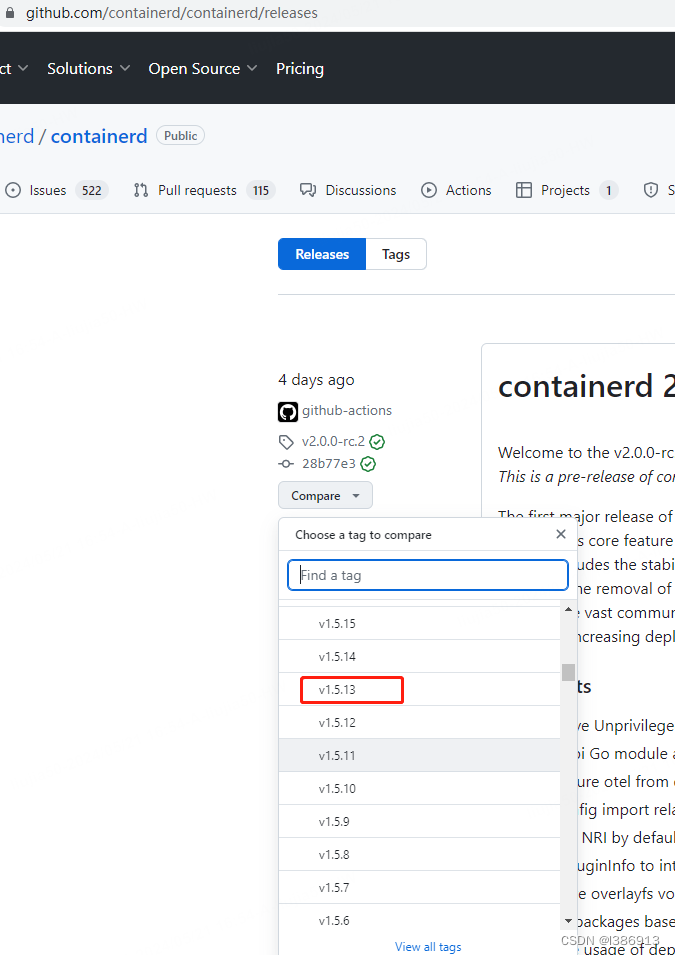Click the commit icon next to 28b77e3
This screenshot has width=675, height=955.
(x=287, y=463)
